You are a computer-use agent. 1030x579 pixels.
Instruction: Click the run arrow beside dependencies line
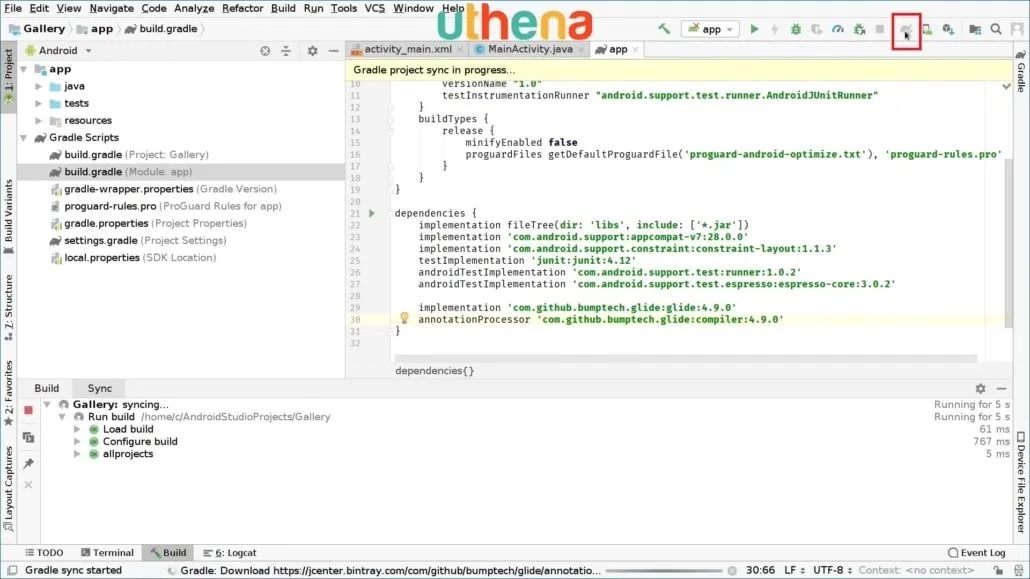click(x=372, y=214)
